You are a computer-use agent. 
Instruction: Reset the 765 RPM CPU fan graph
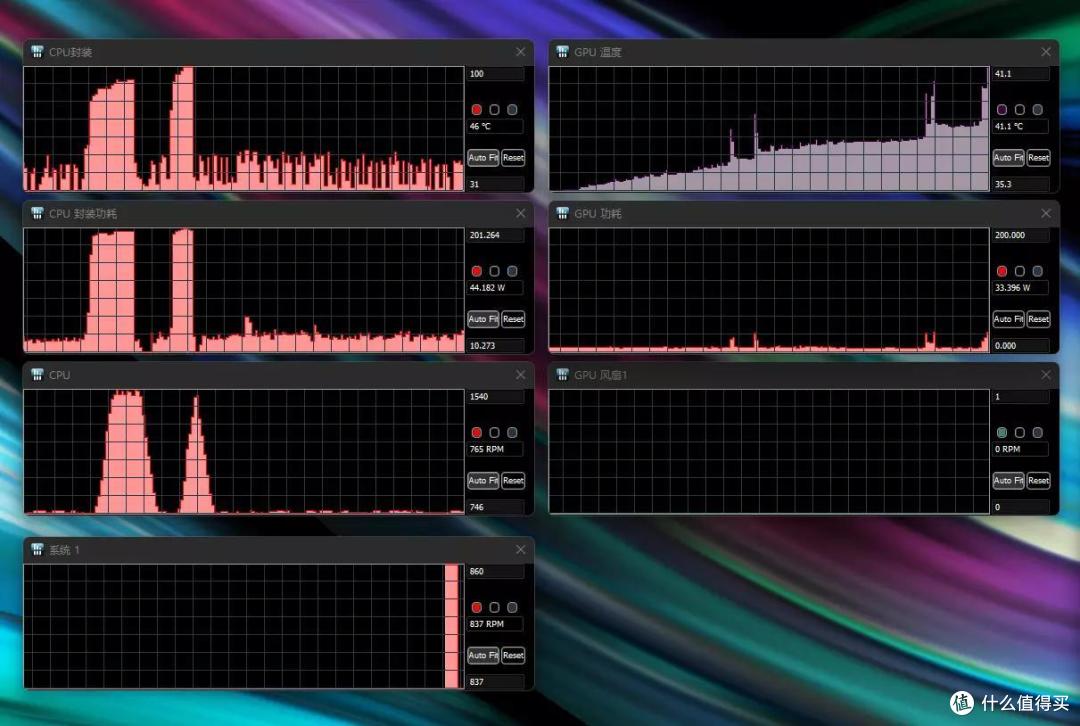point(513,480)
